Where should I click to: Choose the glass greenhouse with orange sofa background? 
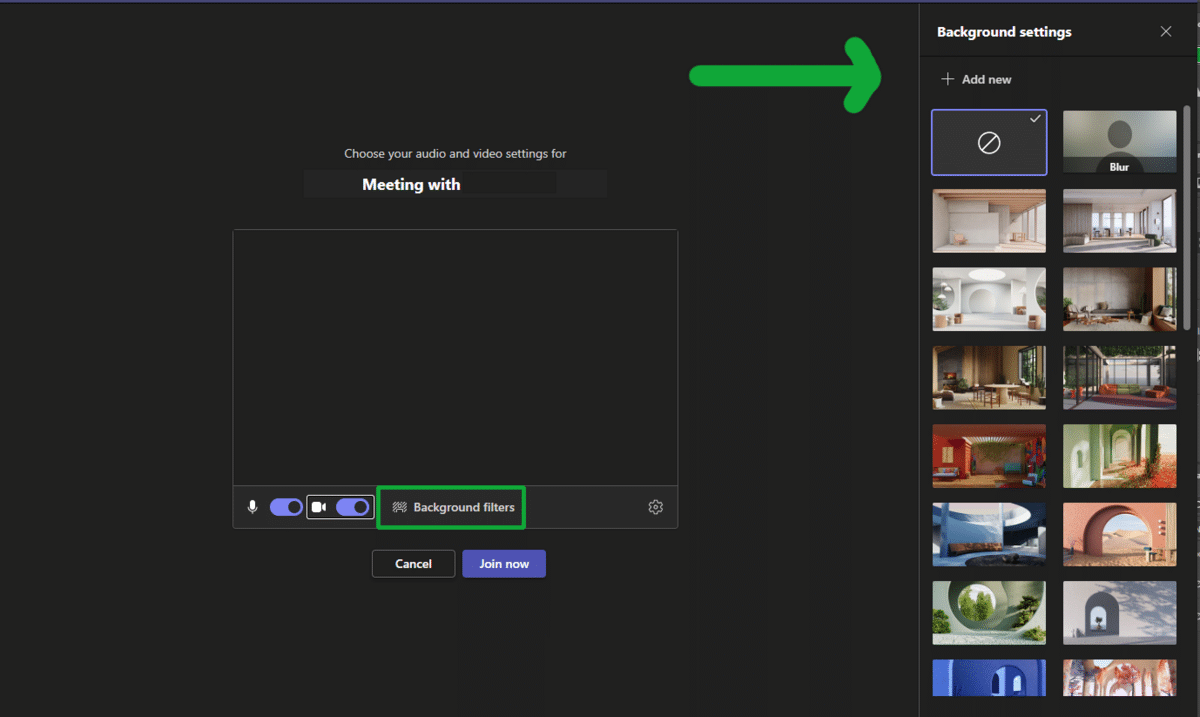1120,377
